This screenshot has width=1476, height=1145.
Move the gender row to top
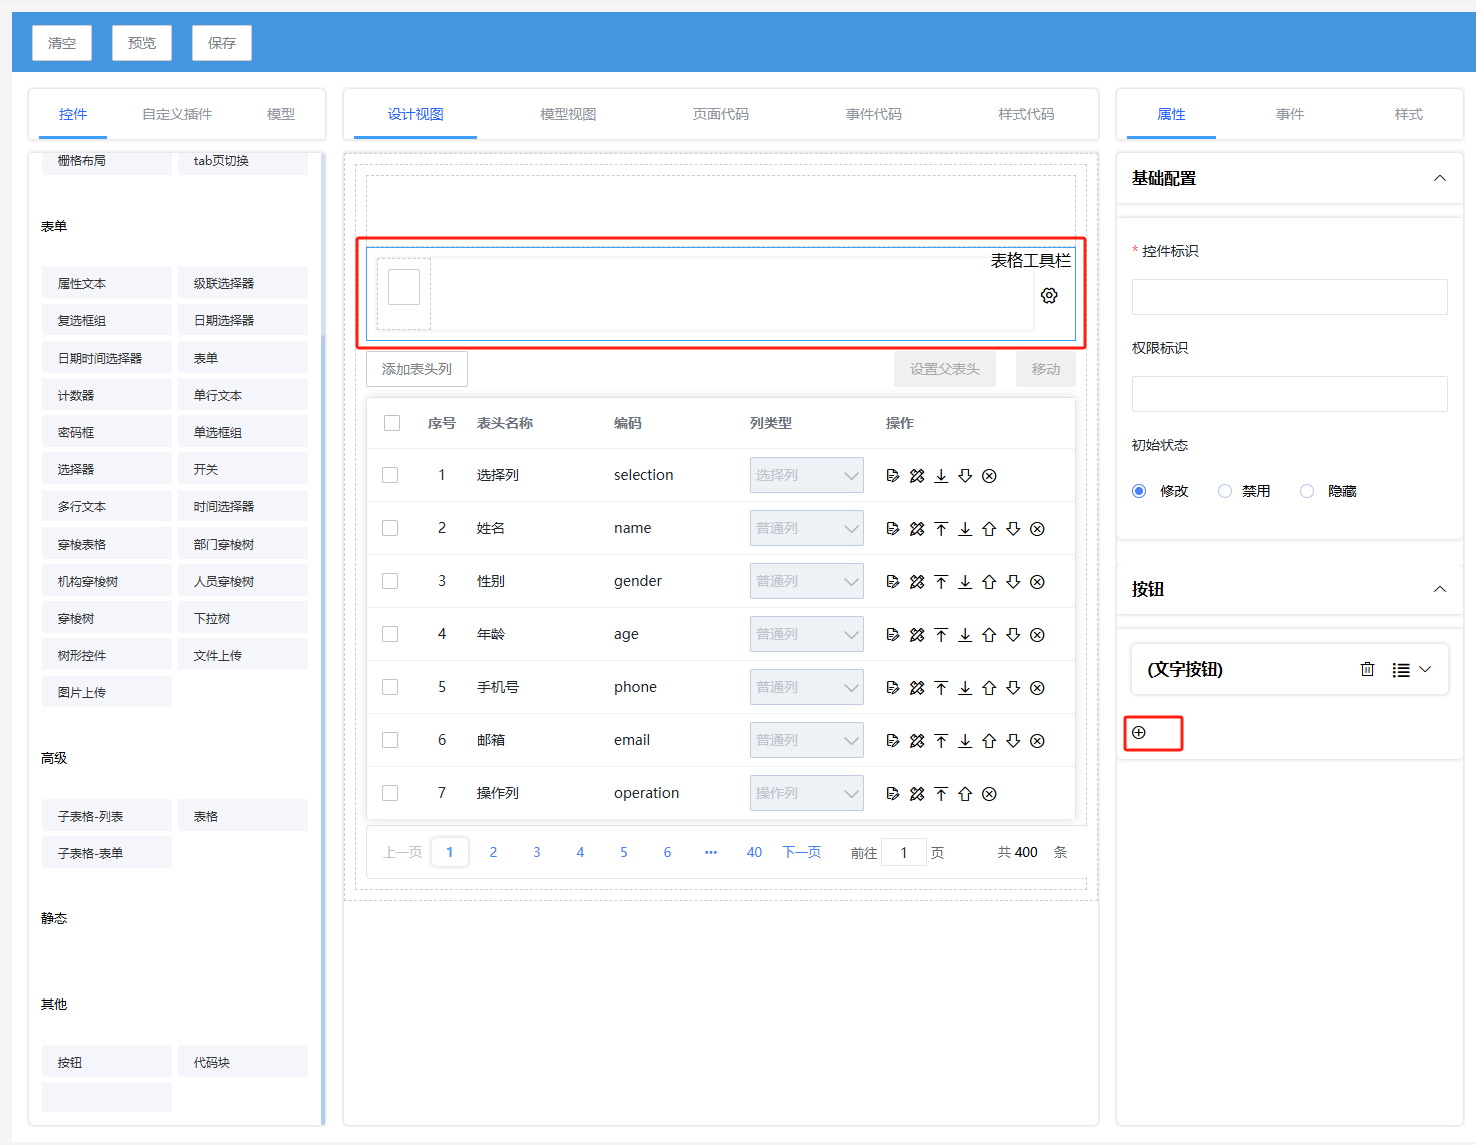[x=941, y=582]
